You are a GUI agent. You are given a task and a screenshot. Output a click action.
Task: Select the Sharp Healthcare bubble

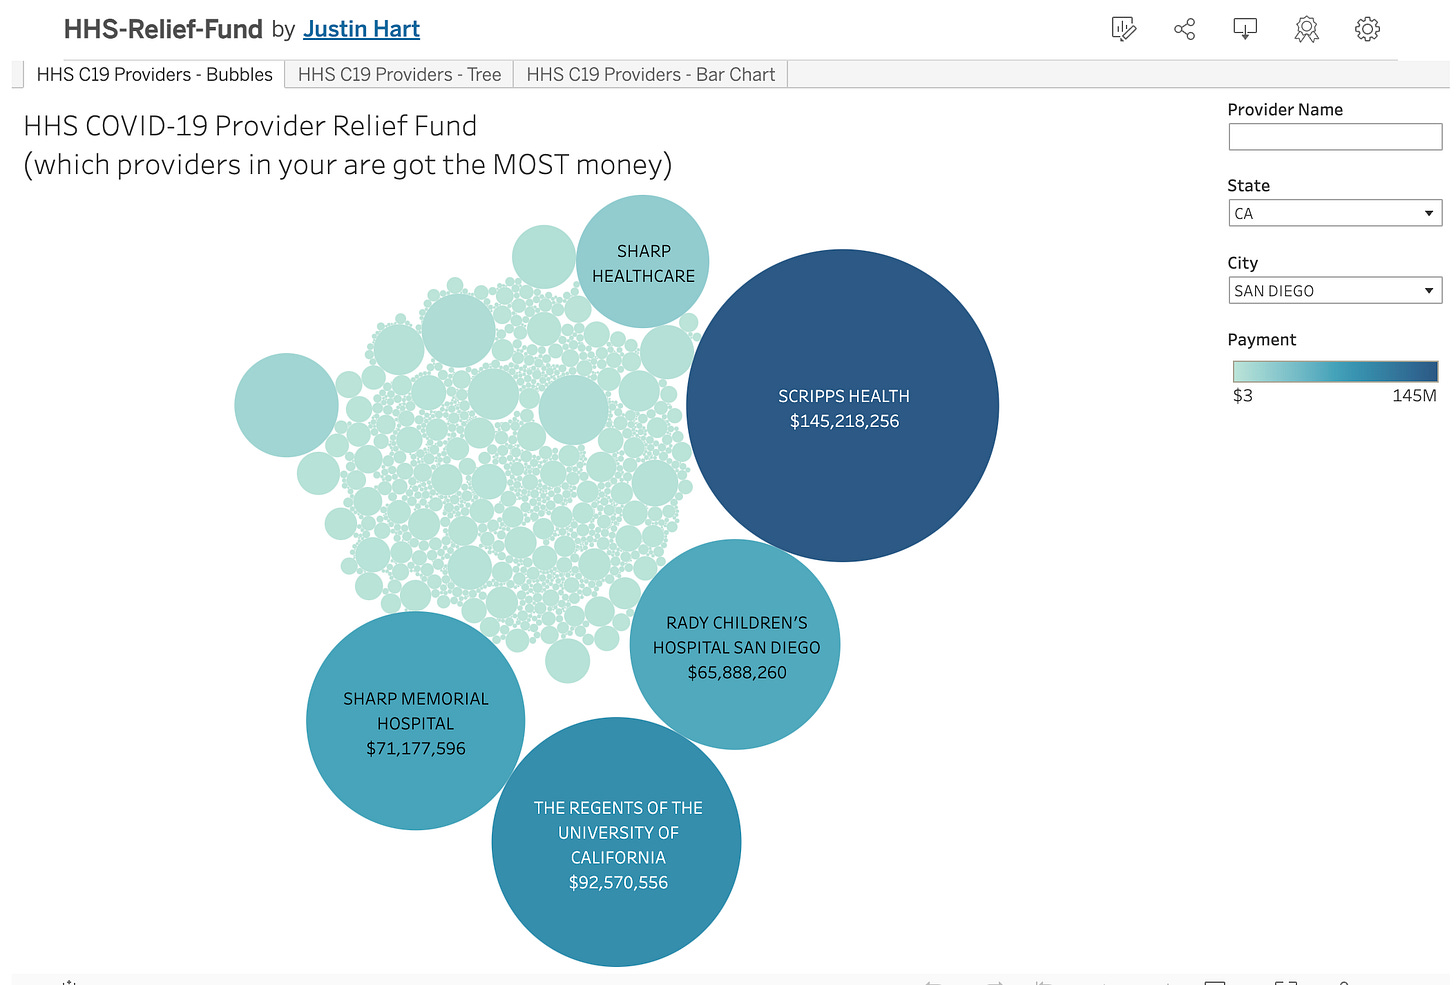tap(643, 262)
